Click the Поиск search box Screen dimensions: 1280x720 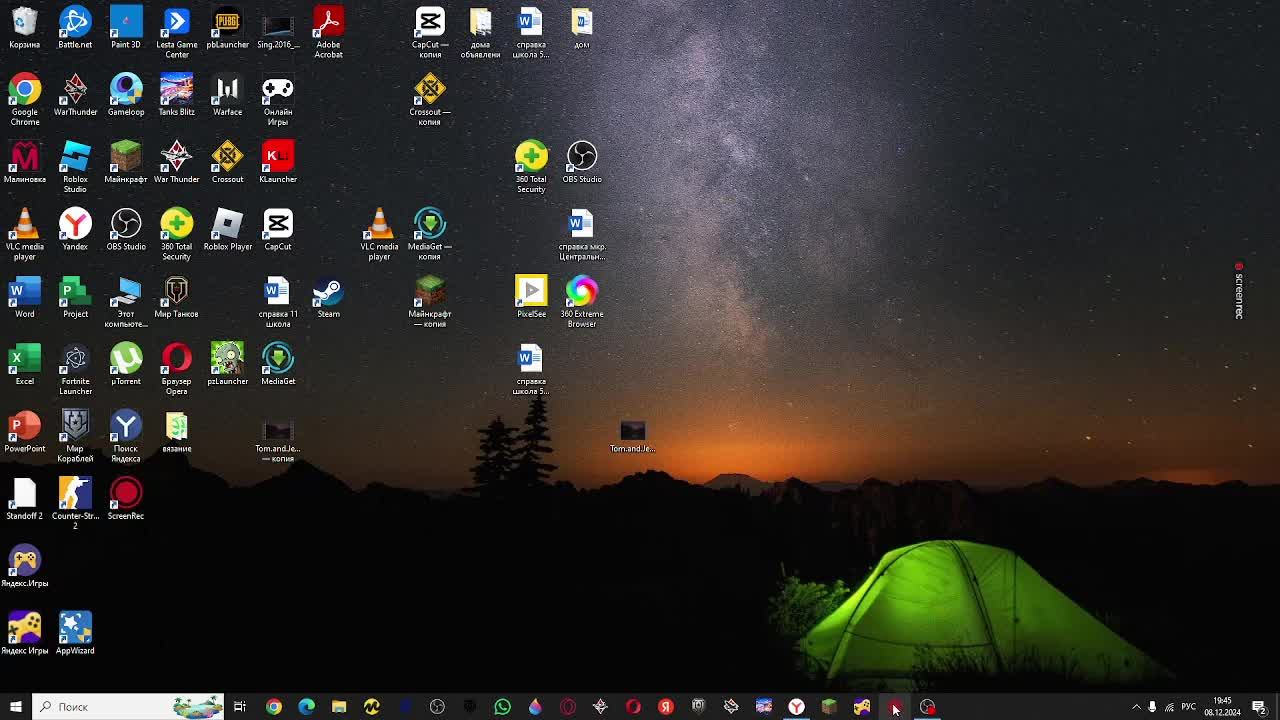point(110,707)
